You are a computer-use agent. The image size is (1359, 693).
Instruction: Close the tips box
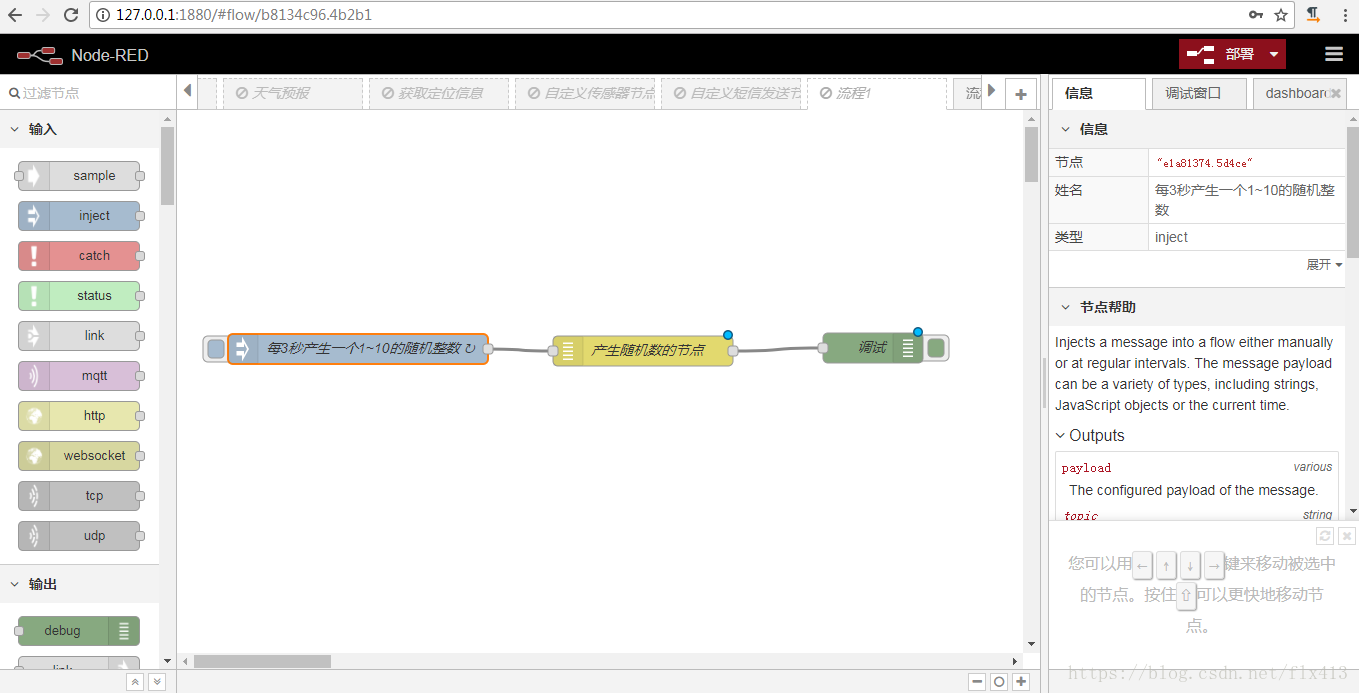[1347, 536]
